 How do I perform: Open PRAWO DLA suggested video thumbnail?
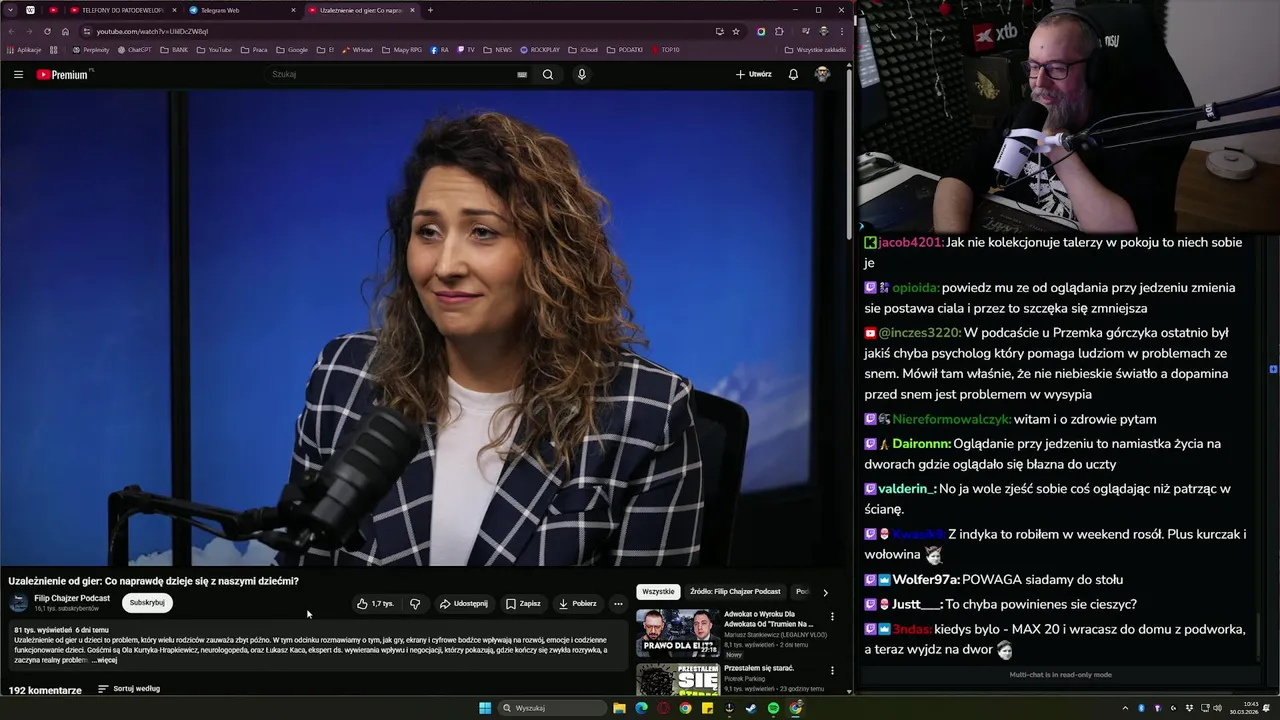coord(677,632)
